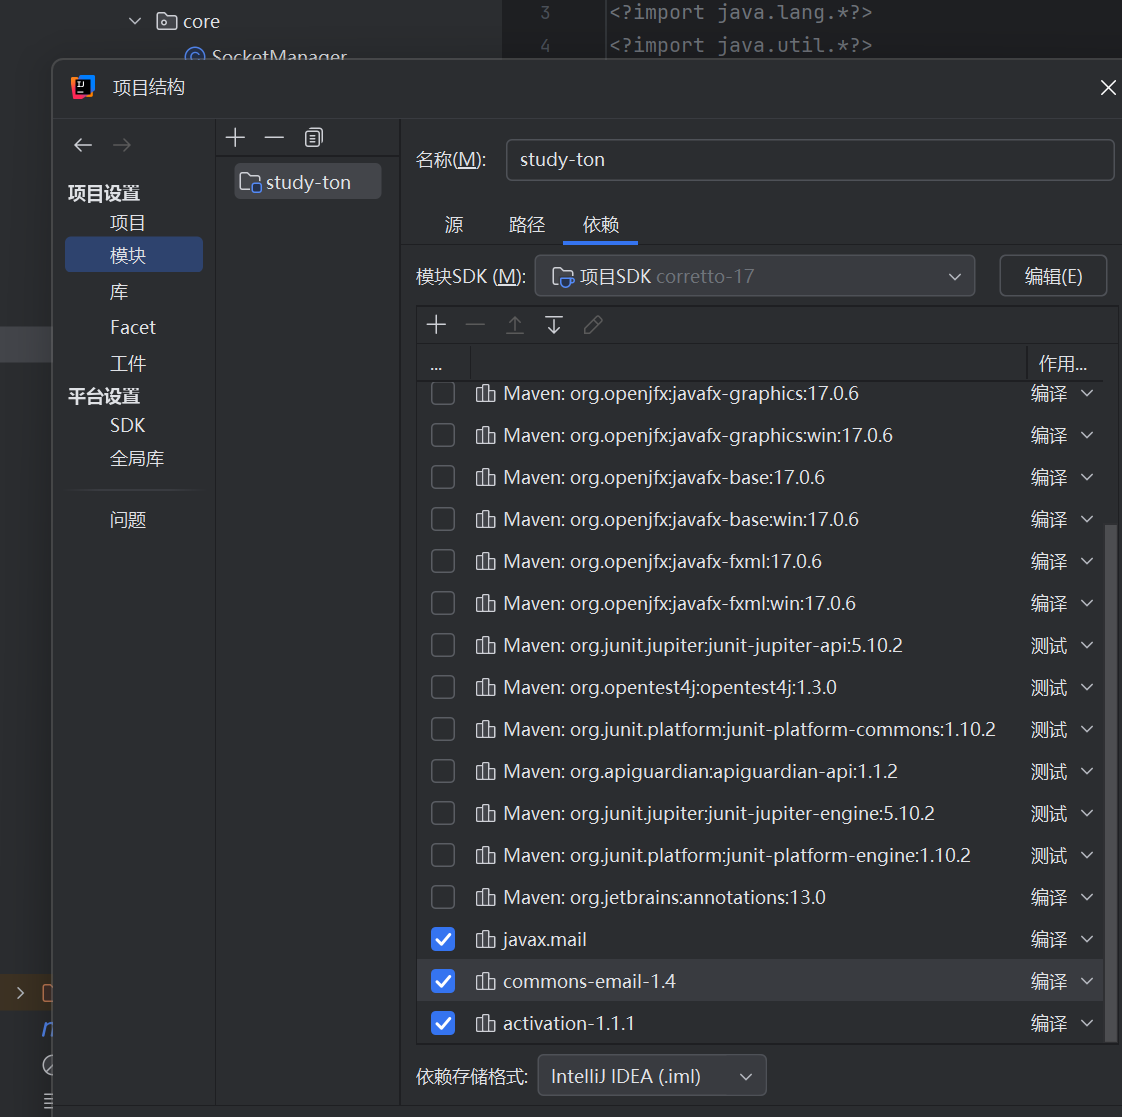Click the library icon beside javax.mail

tap(486, 939)
